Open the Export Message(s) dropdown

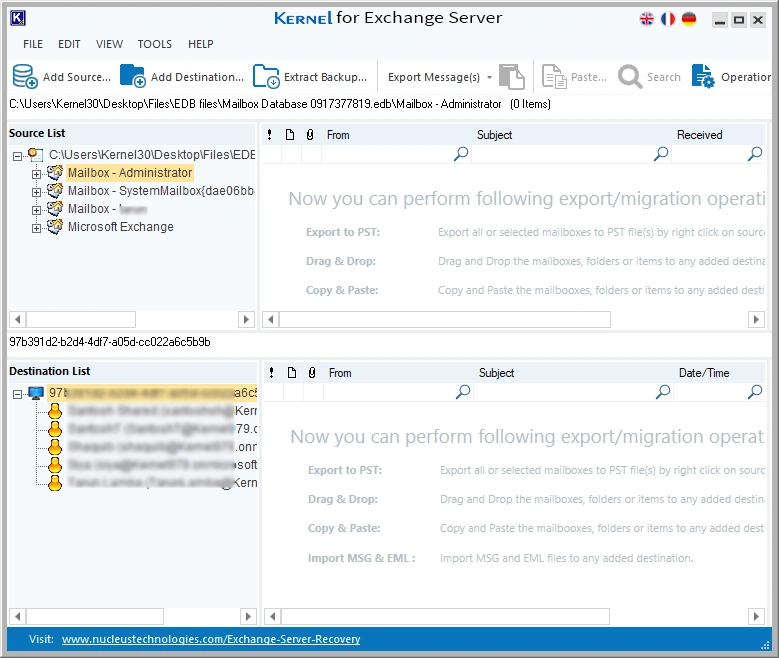pos(489,77)
